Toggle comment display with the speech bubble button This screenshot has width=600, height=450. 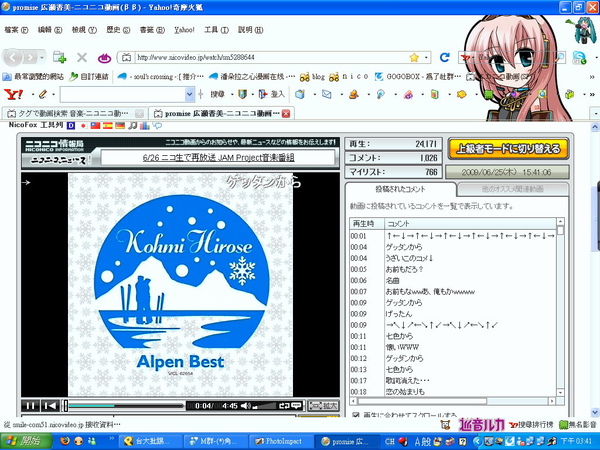click(x=296, y=406)
